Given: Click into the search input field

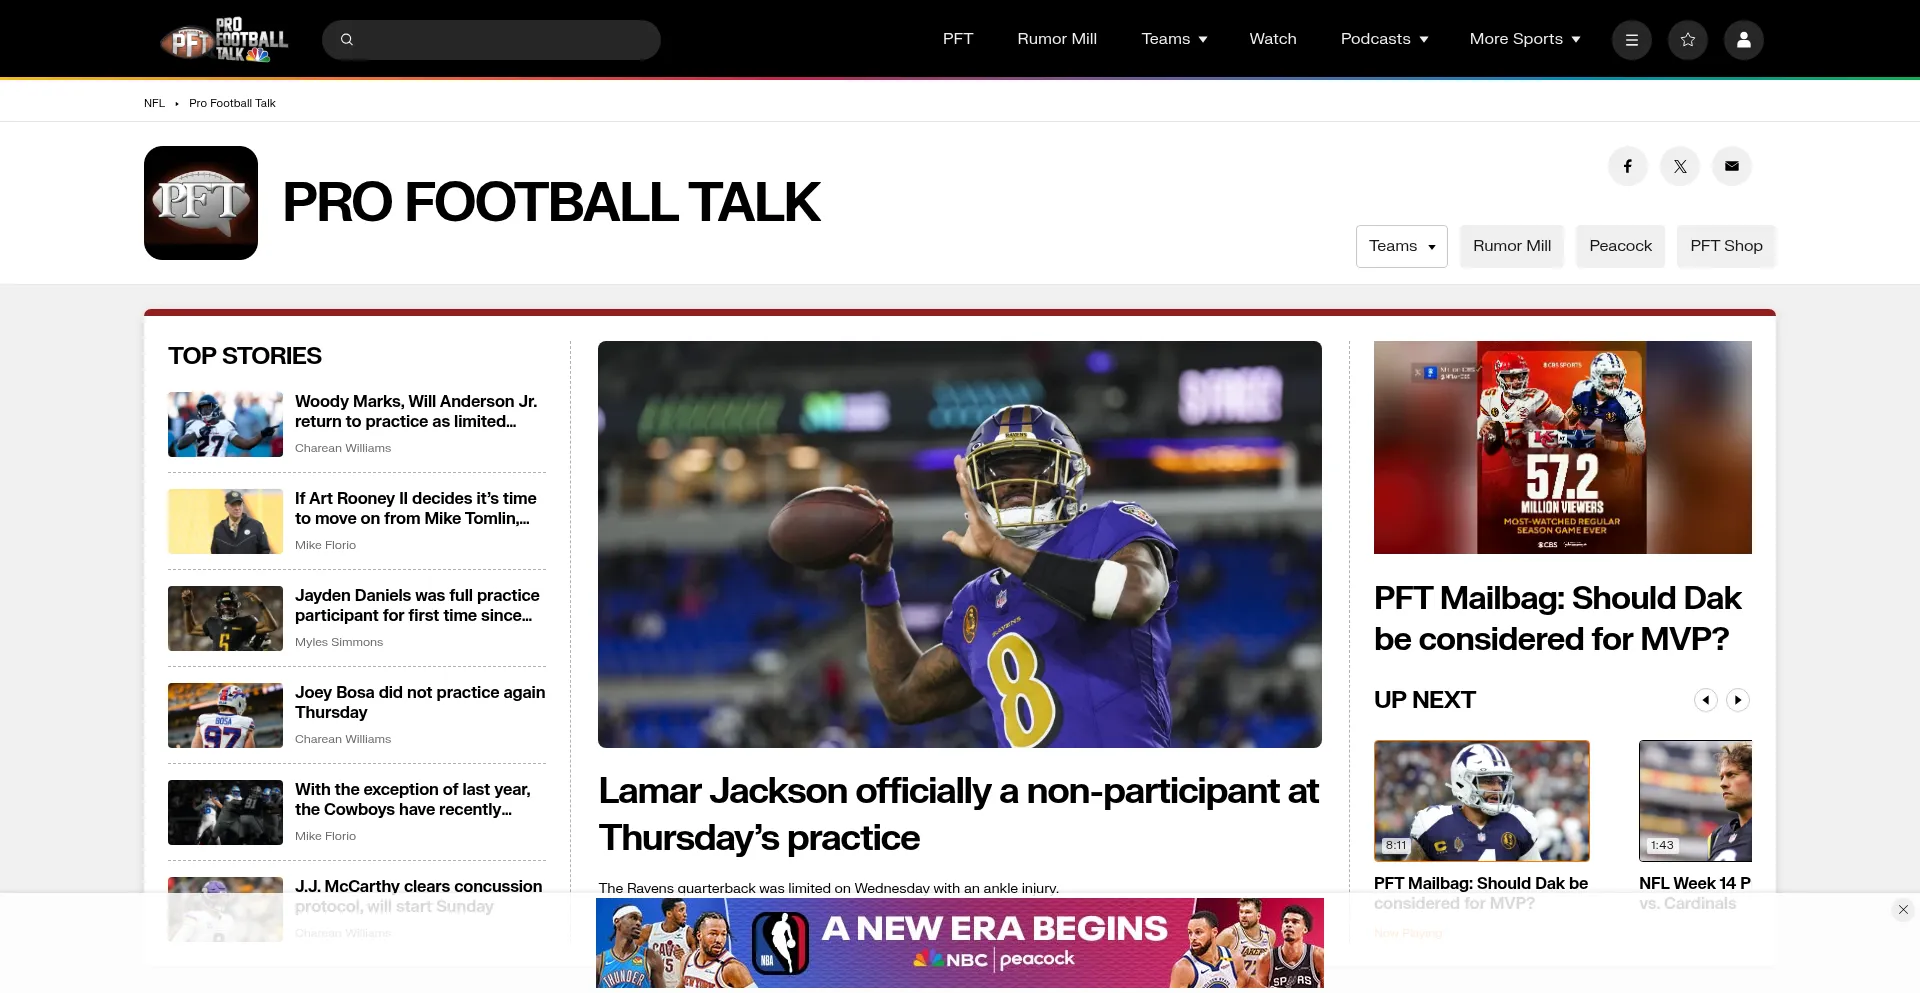Looking at the screenshot, I should [505, 40].
